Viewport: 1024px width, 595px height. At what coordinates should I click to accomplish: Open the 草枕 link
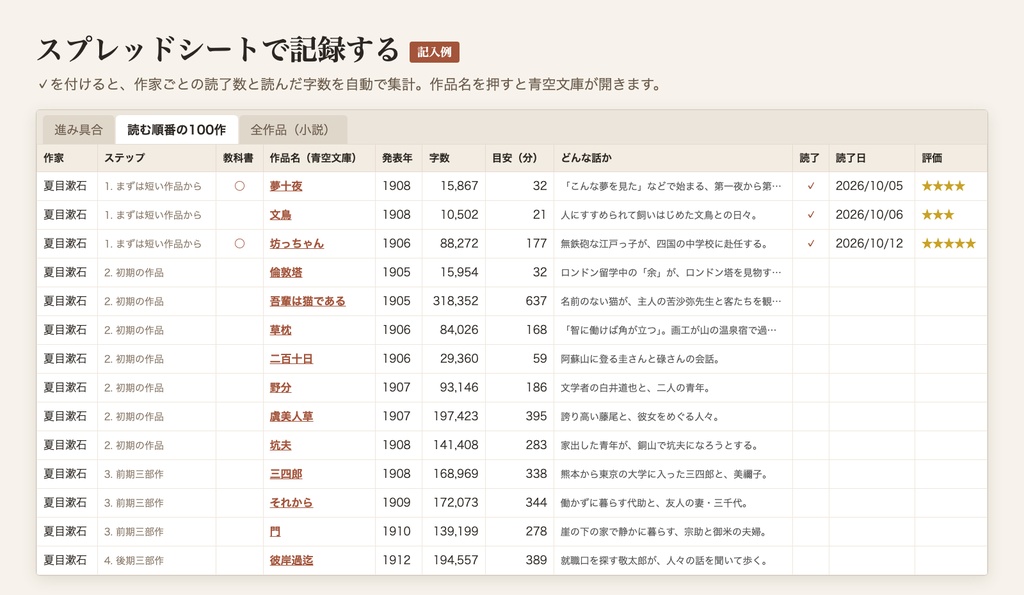[280, 330]
